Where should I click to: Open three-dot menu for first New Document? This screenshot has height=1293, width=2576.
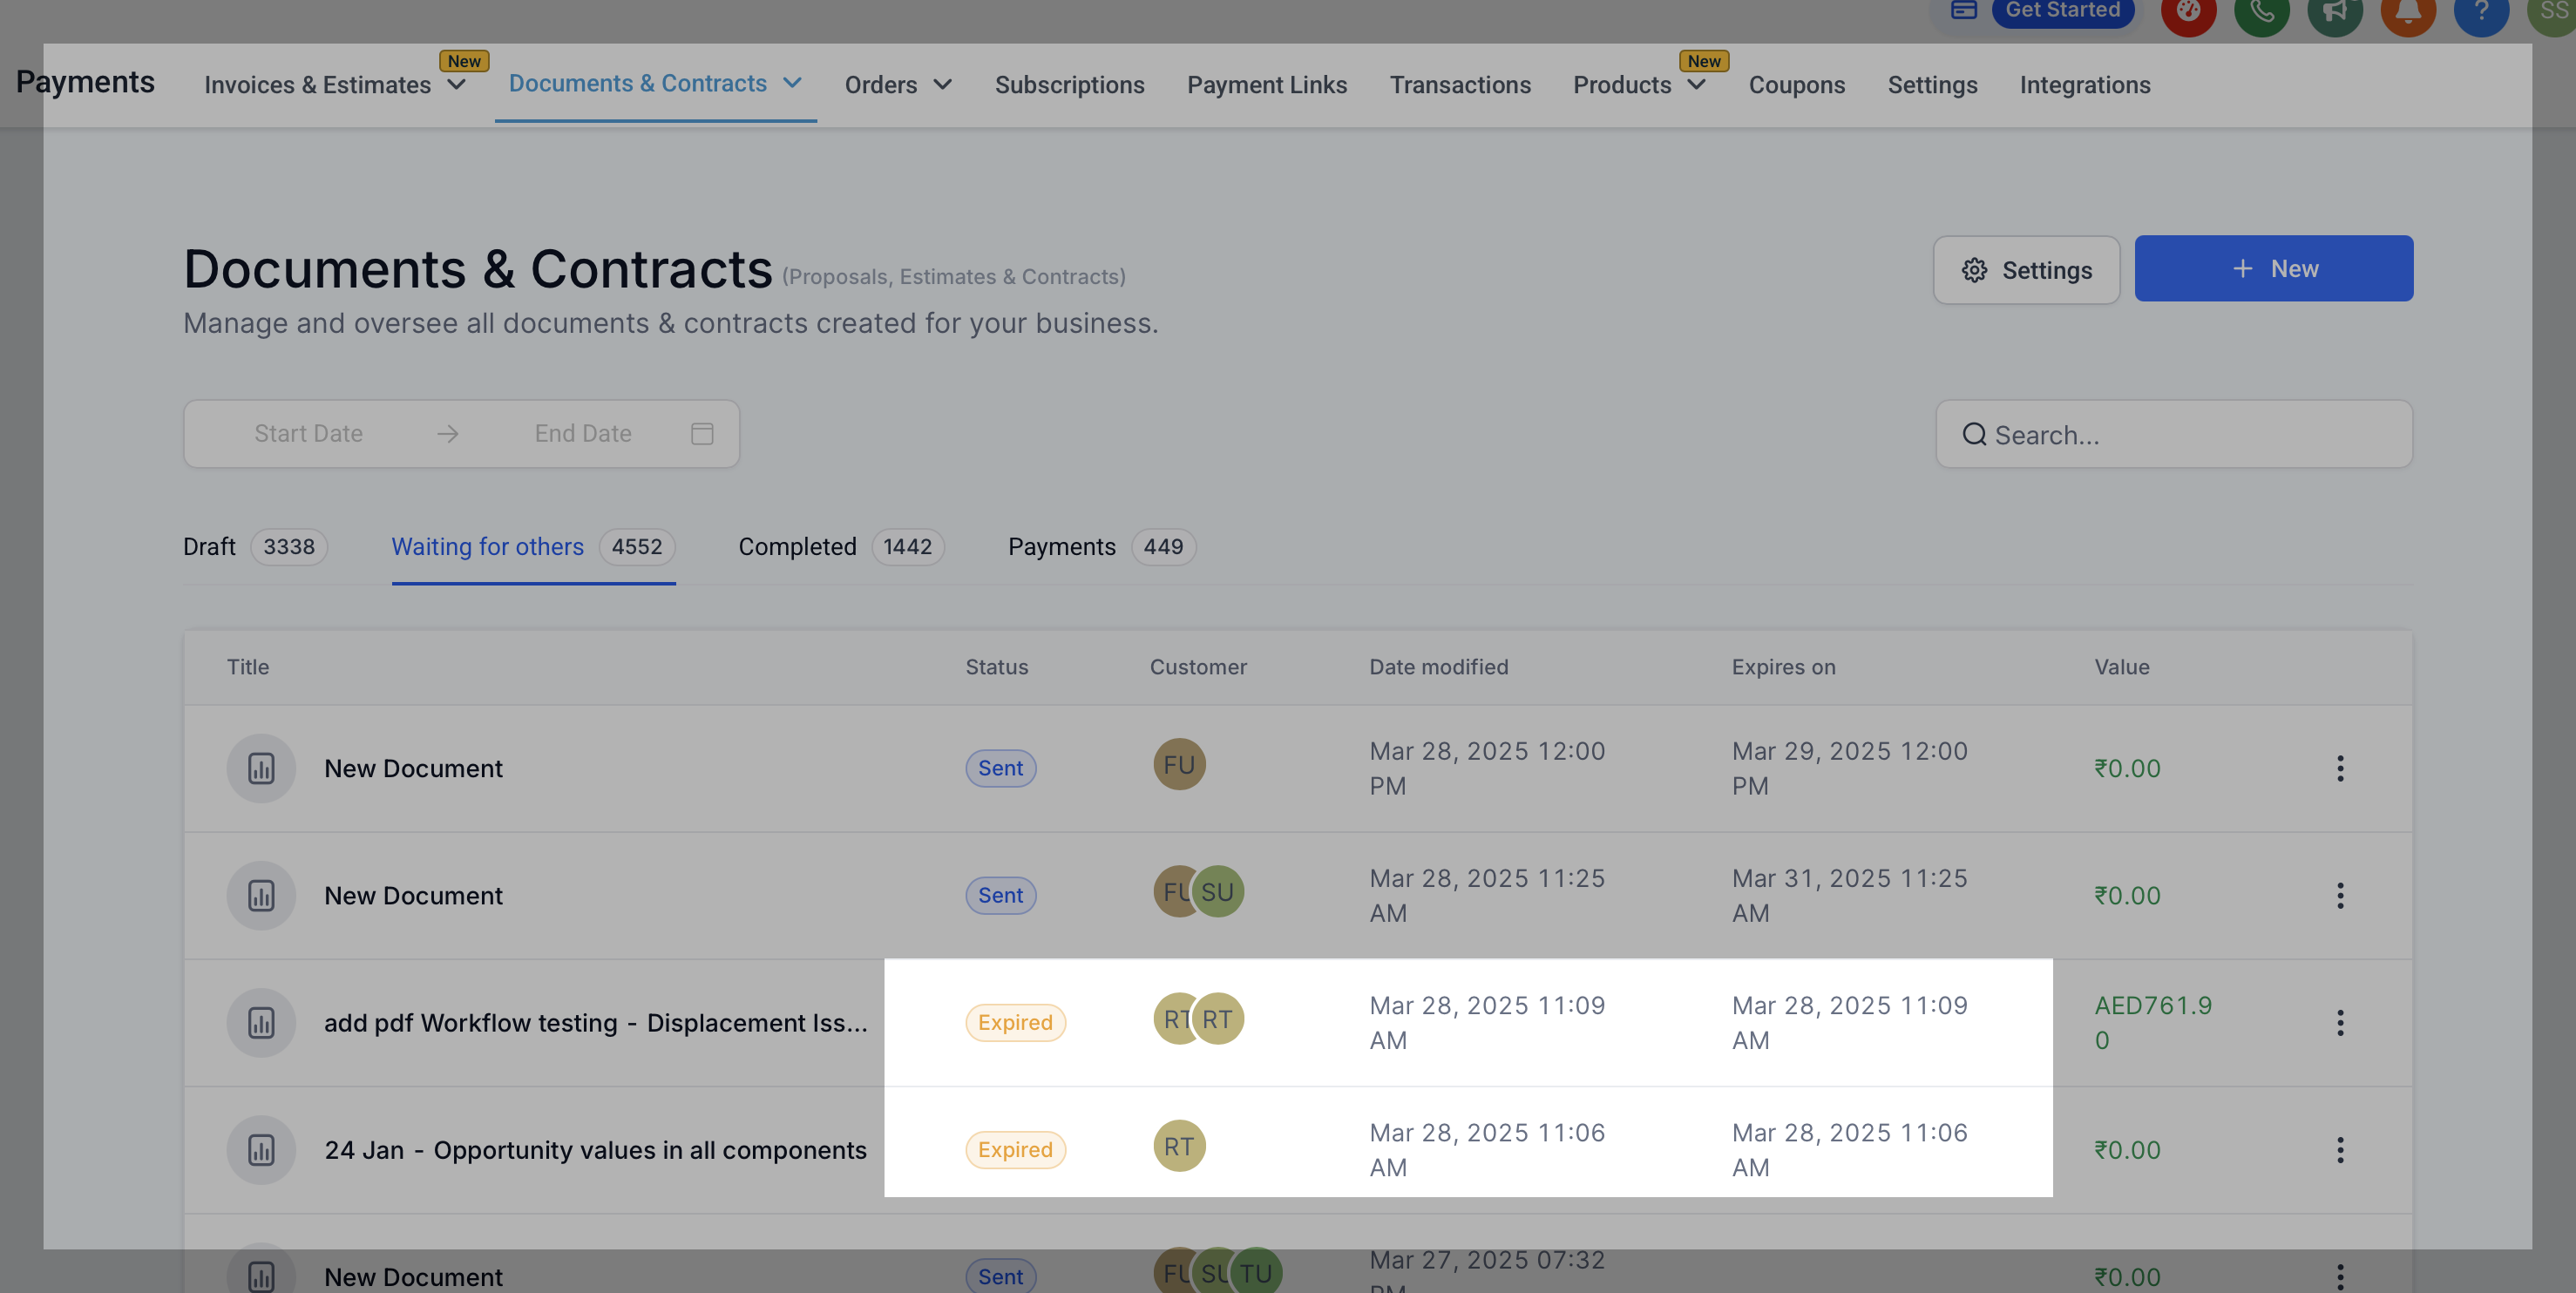[2340, 768]
